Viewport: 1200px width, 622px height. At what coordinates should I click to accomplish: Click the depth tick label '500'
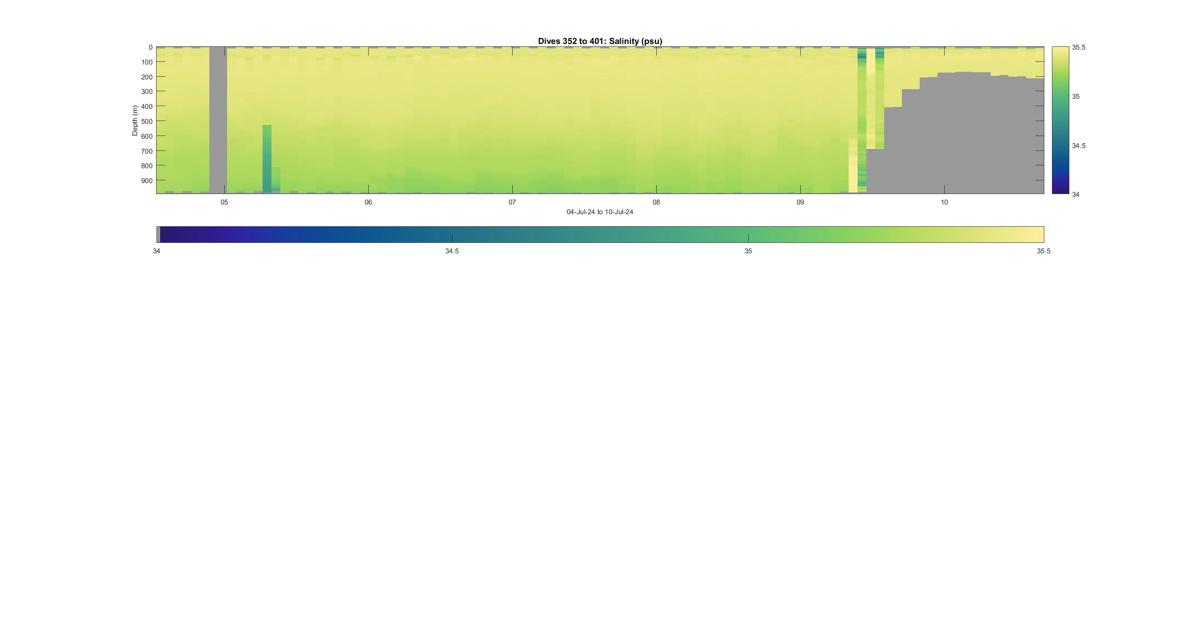[x=146, y=121]
